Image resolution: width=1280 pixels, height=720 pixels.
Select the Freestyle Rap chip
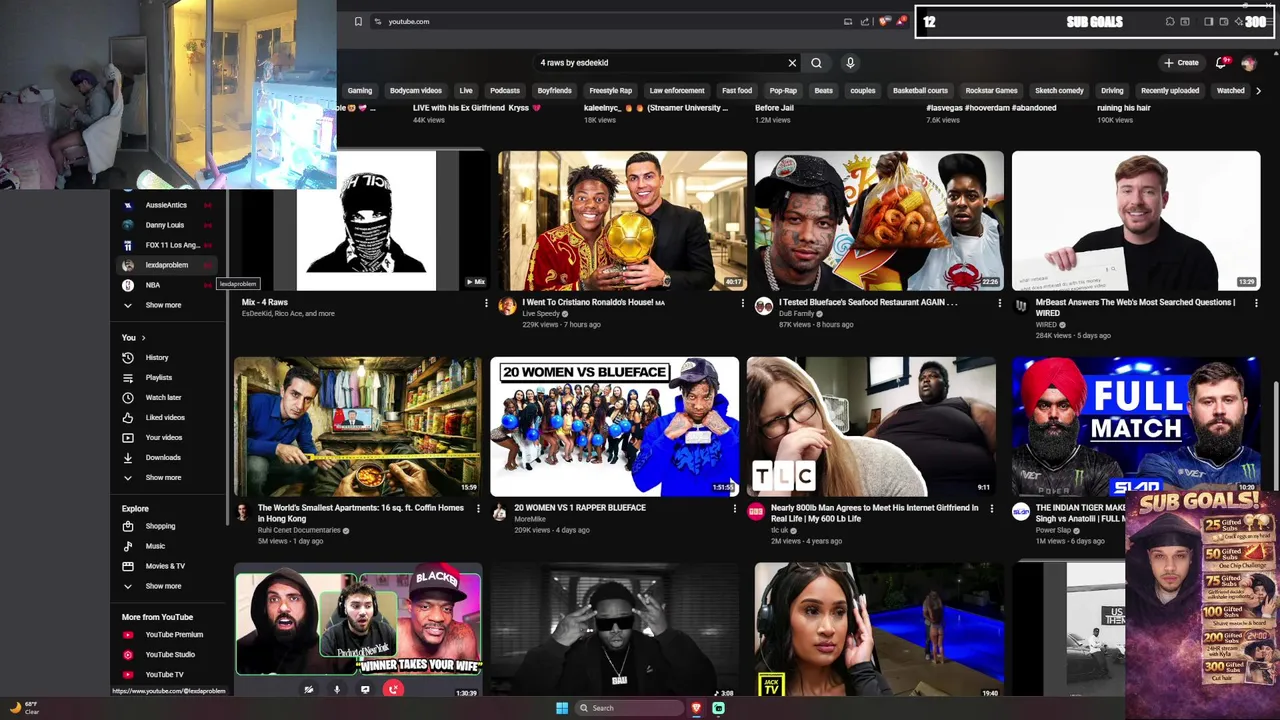pos(611,91)
